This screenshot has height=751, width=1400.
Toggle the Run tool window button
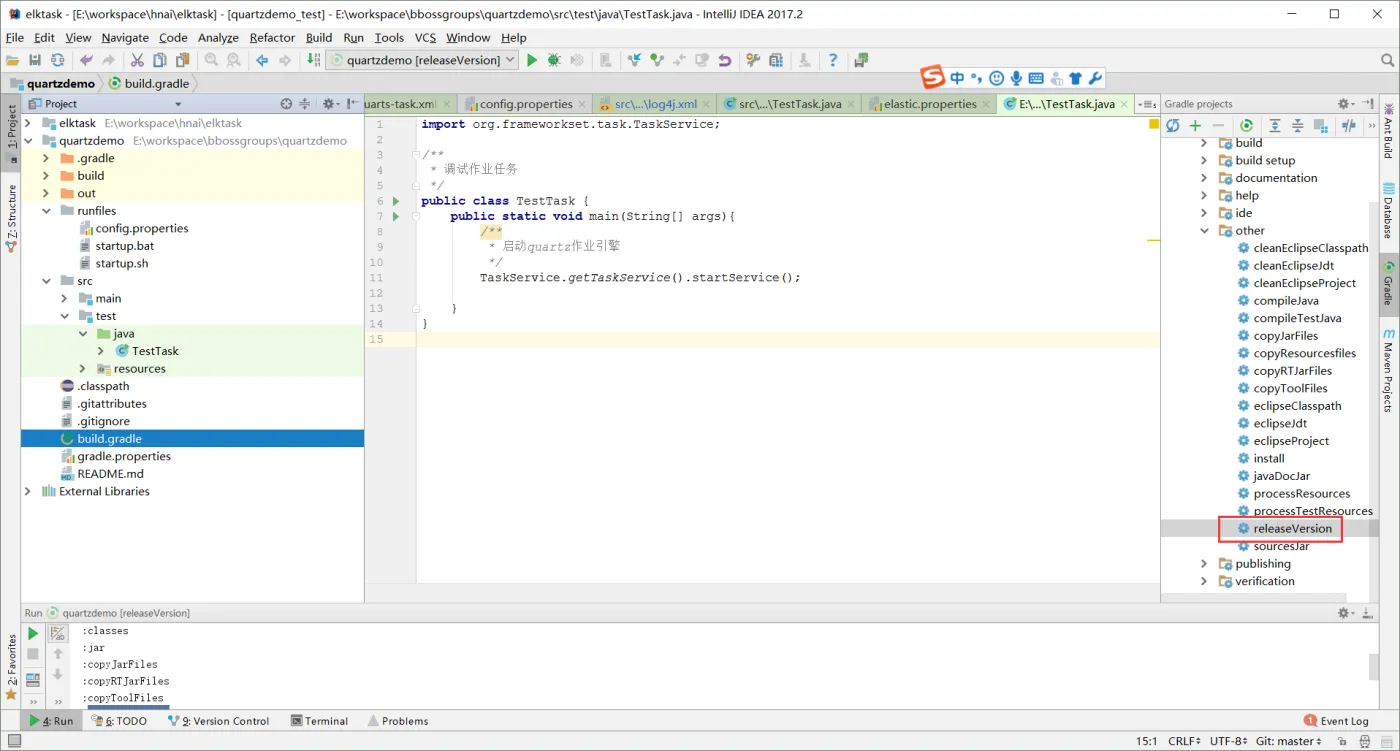52,721
